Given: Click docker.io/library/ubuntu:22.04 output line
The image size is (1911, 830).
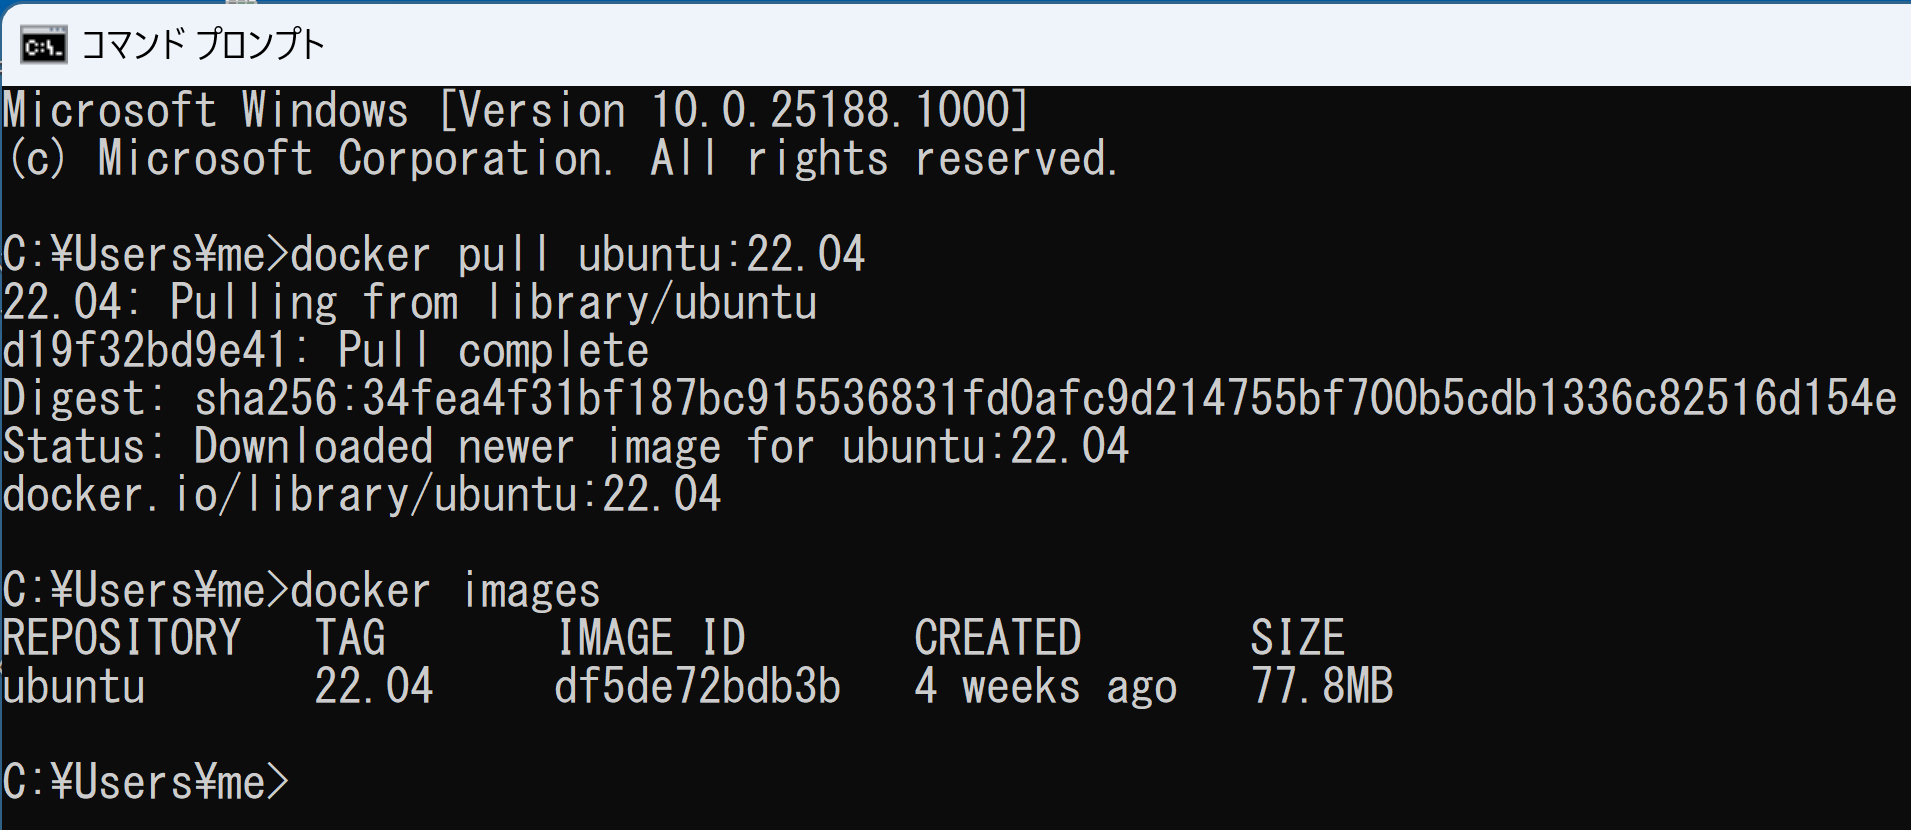Looking at the screenshot, I should [x=362, y=494].
